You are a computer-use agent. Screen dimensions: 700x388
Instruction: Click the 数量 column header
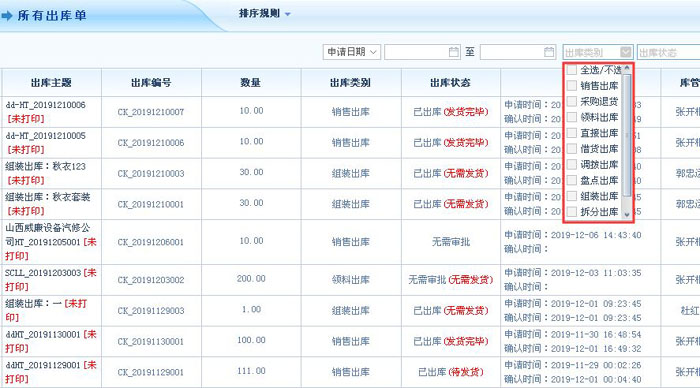click(x=251, y=83)
